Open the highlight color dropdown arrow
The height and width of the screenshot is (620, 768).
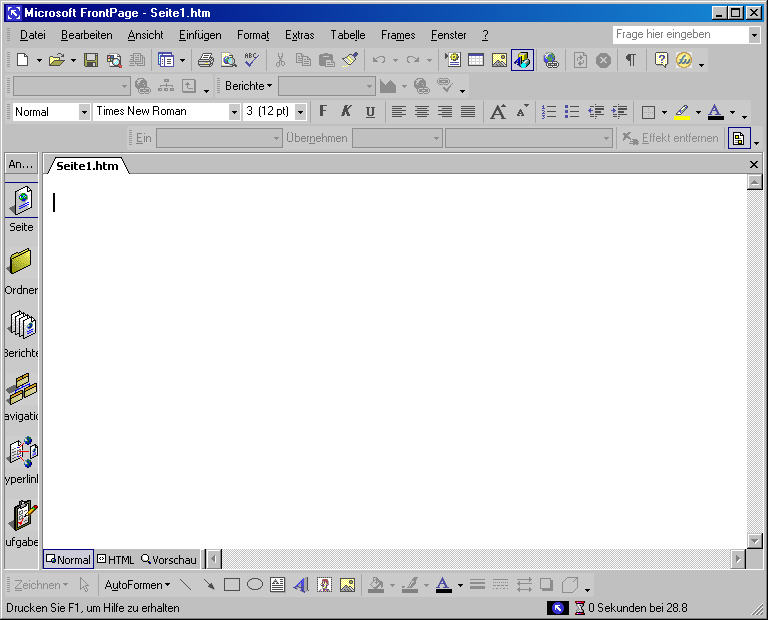coord(698,112)
